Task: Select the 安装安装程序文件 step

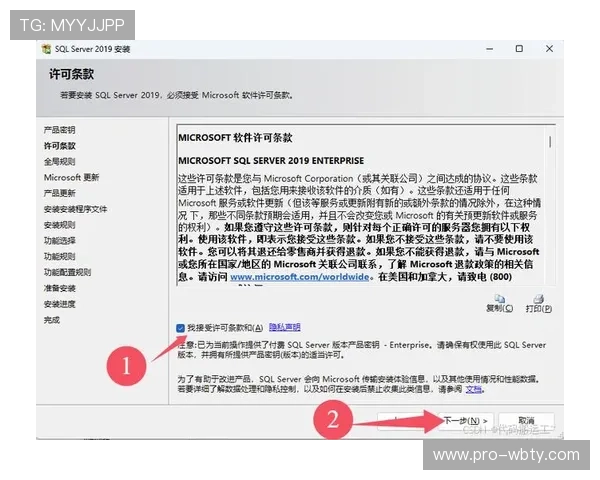Action: pos(75,209)
